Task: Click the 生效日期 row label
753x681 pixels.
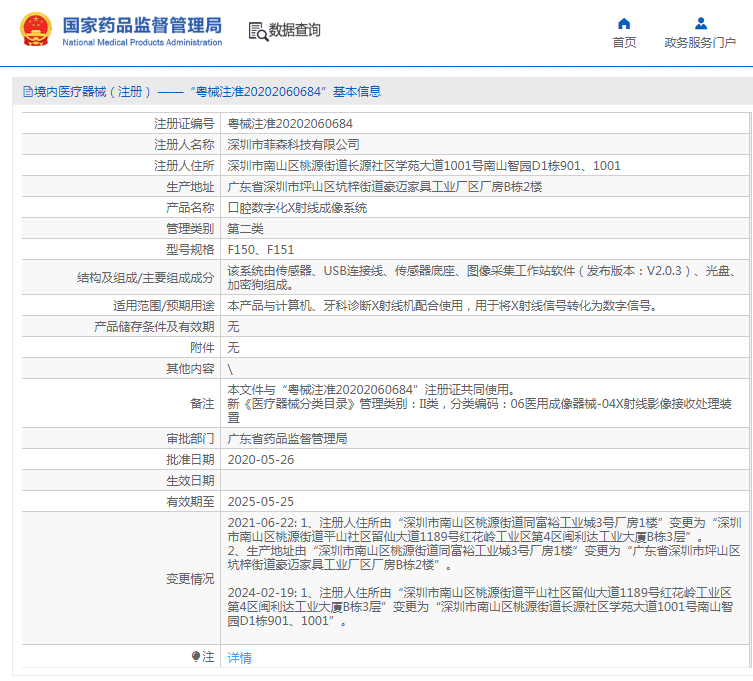Action: pyautogui.click(x=190, y=481)
